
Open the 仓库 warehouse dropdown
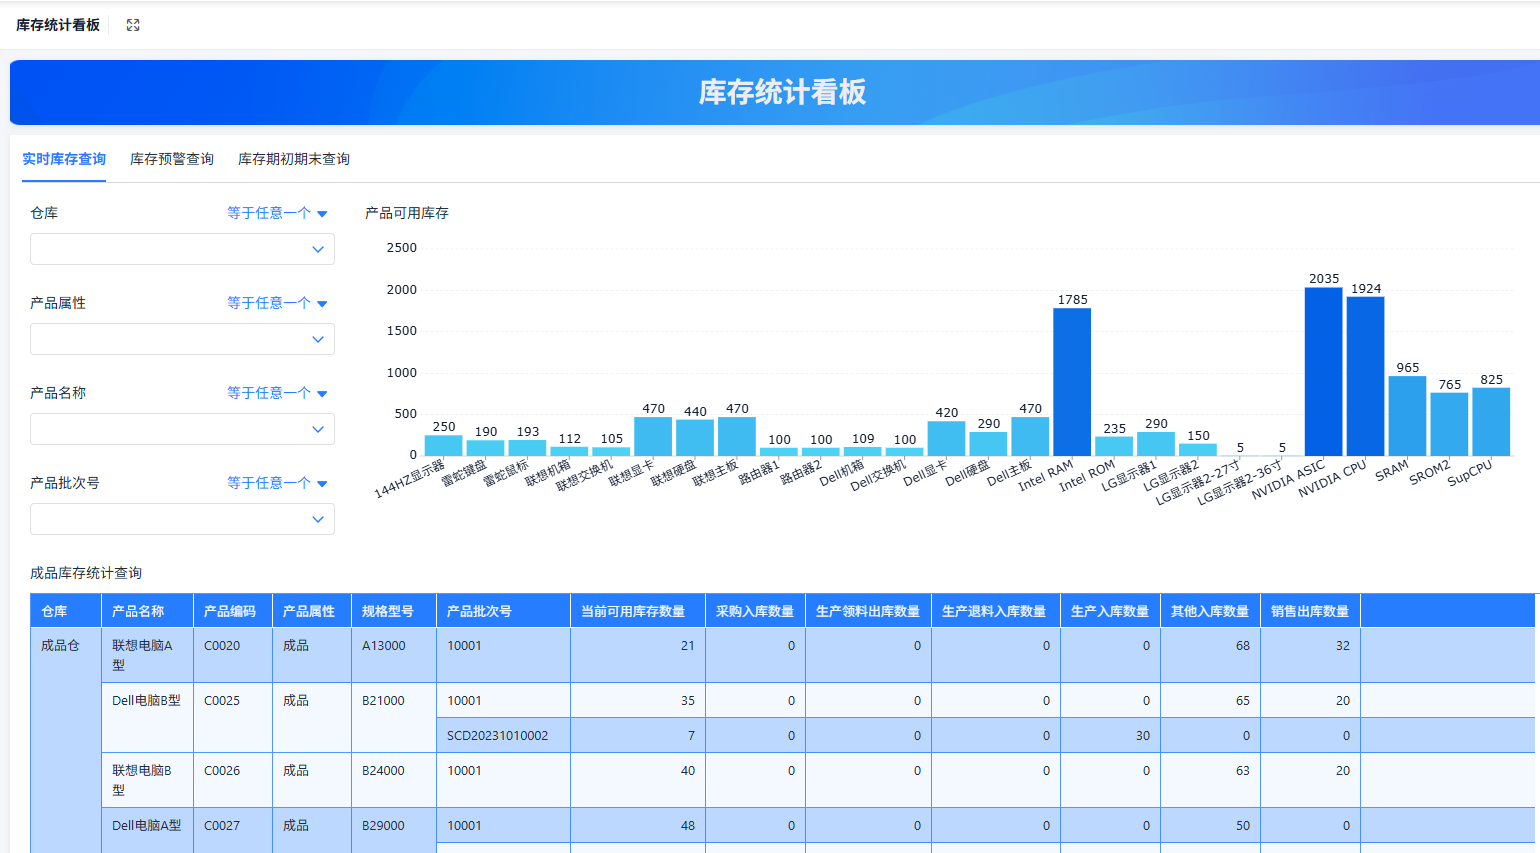pyautogui.click(x=182, y=248)
